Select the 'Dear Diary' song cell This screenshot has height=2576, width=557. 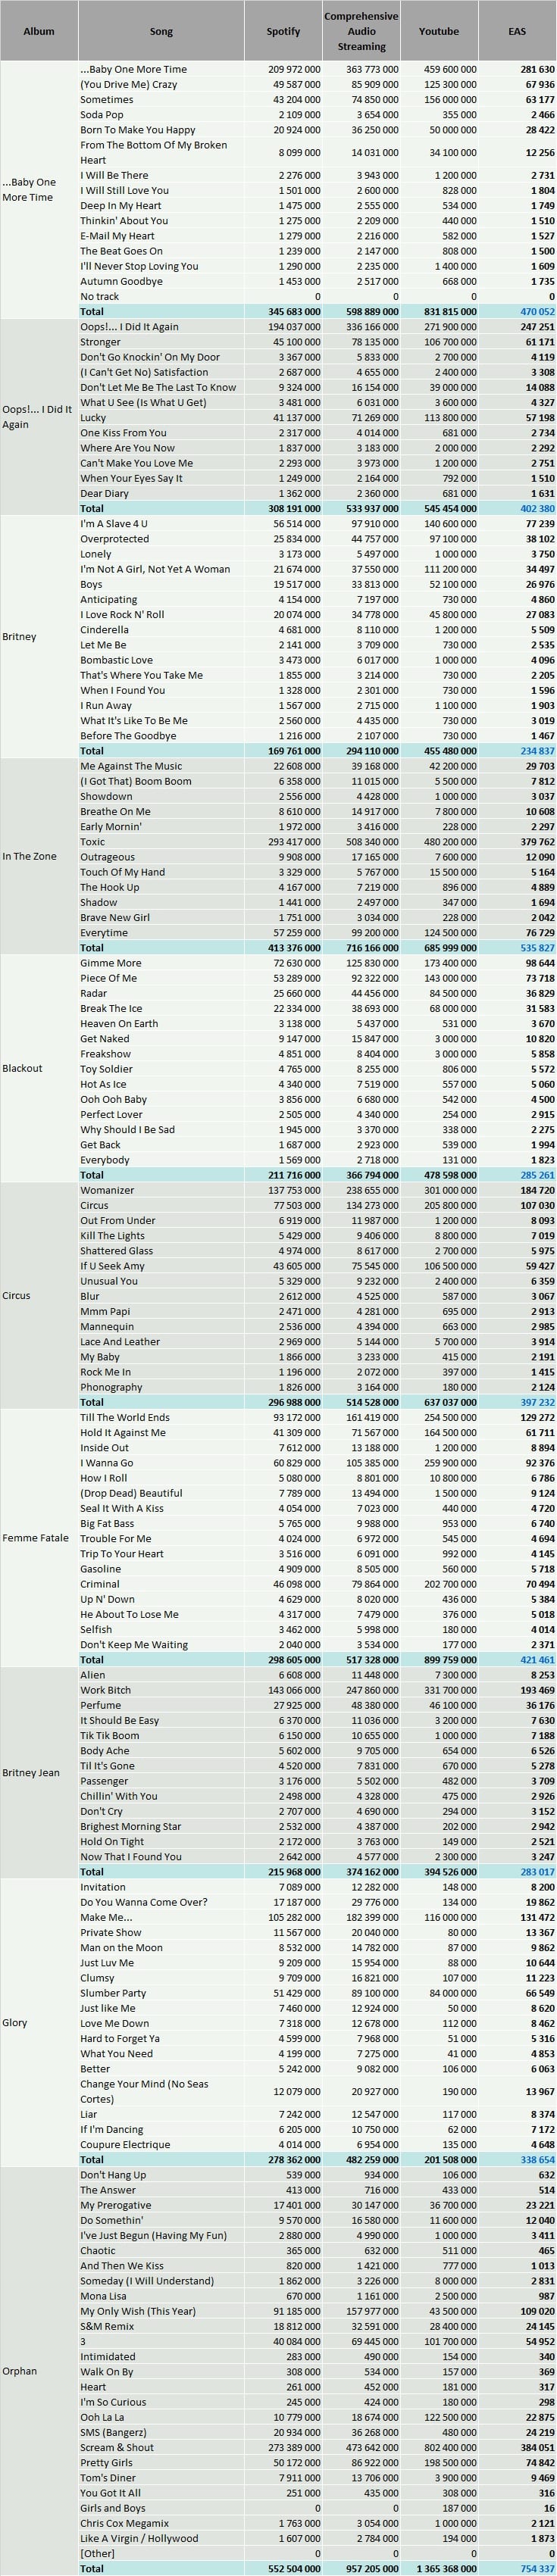click(x=161, y=494)
